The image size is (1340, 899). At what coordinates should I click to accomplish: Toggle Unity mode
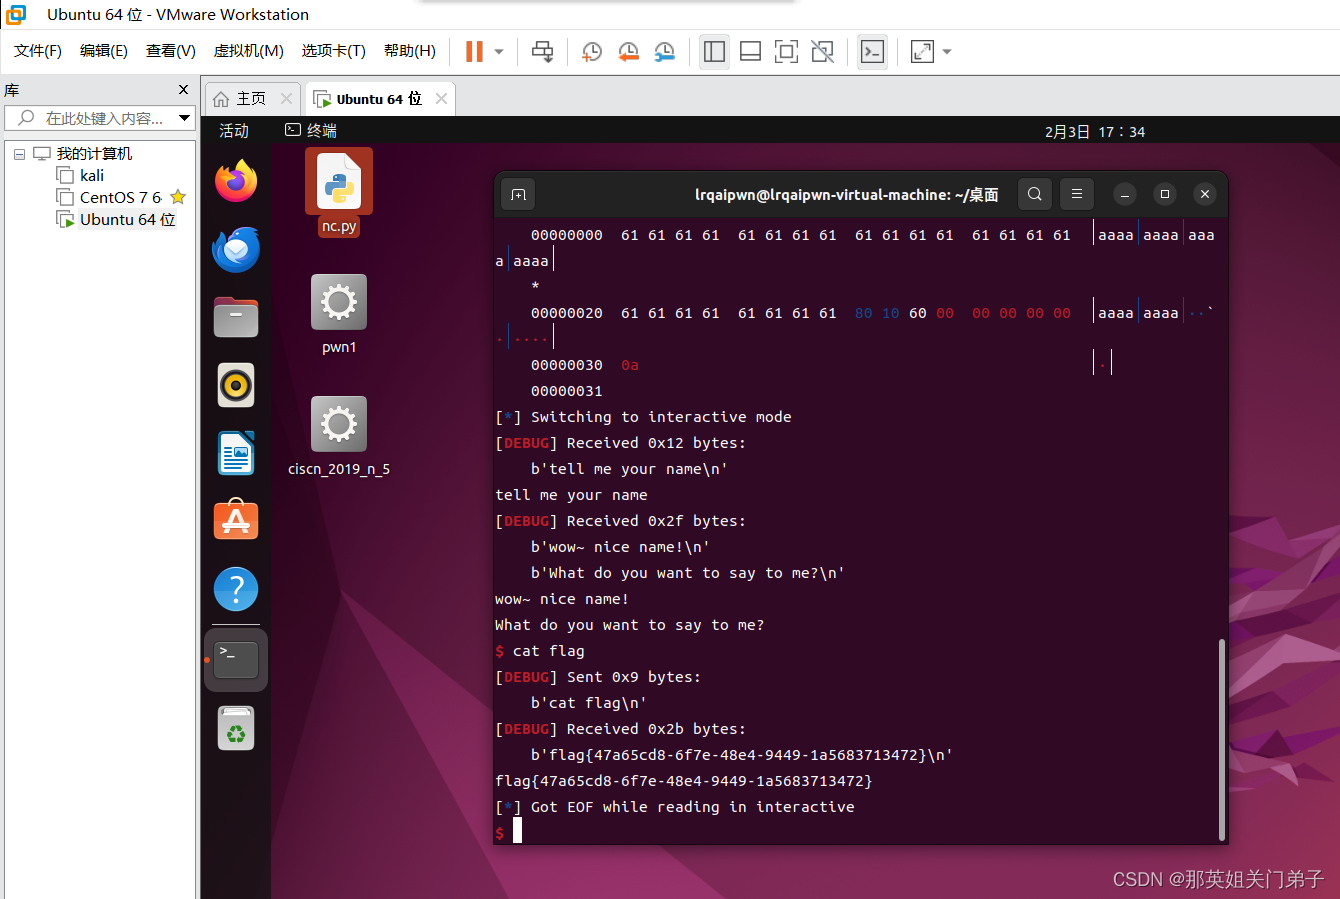[822, 51]
